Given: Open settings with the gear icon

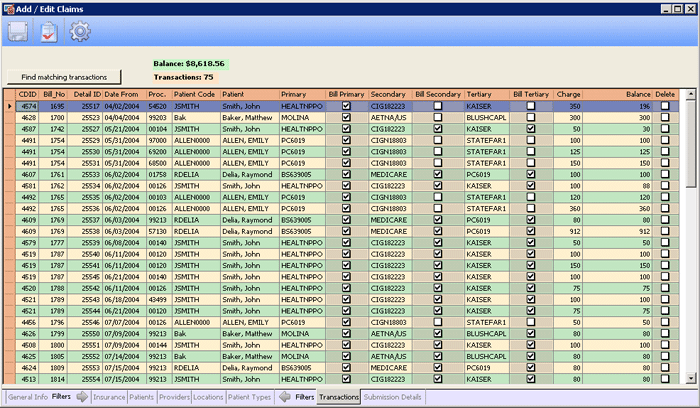Looking at the screenshot, I should [x=80, y=32].
